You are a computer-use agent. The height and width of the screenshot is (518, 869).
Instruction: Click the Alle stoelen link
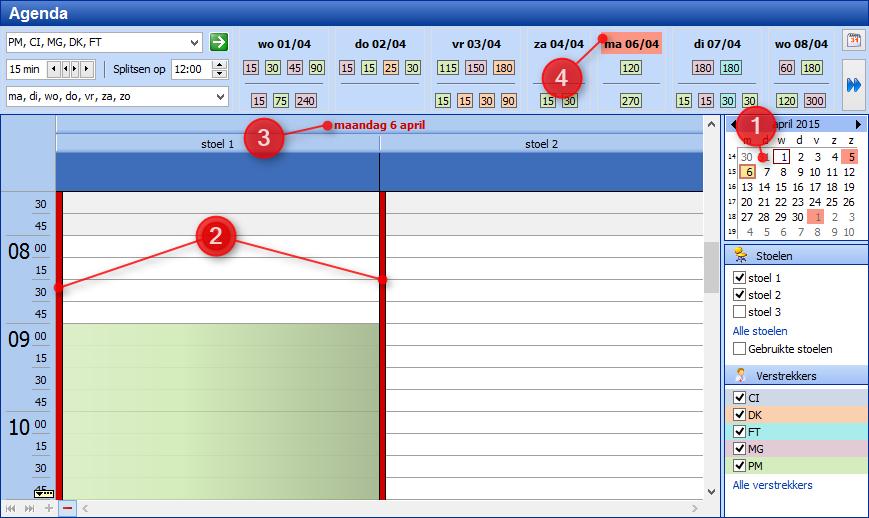tap(760, 331)
